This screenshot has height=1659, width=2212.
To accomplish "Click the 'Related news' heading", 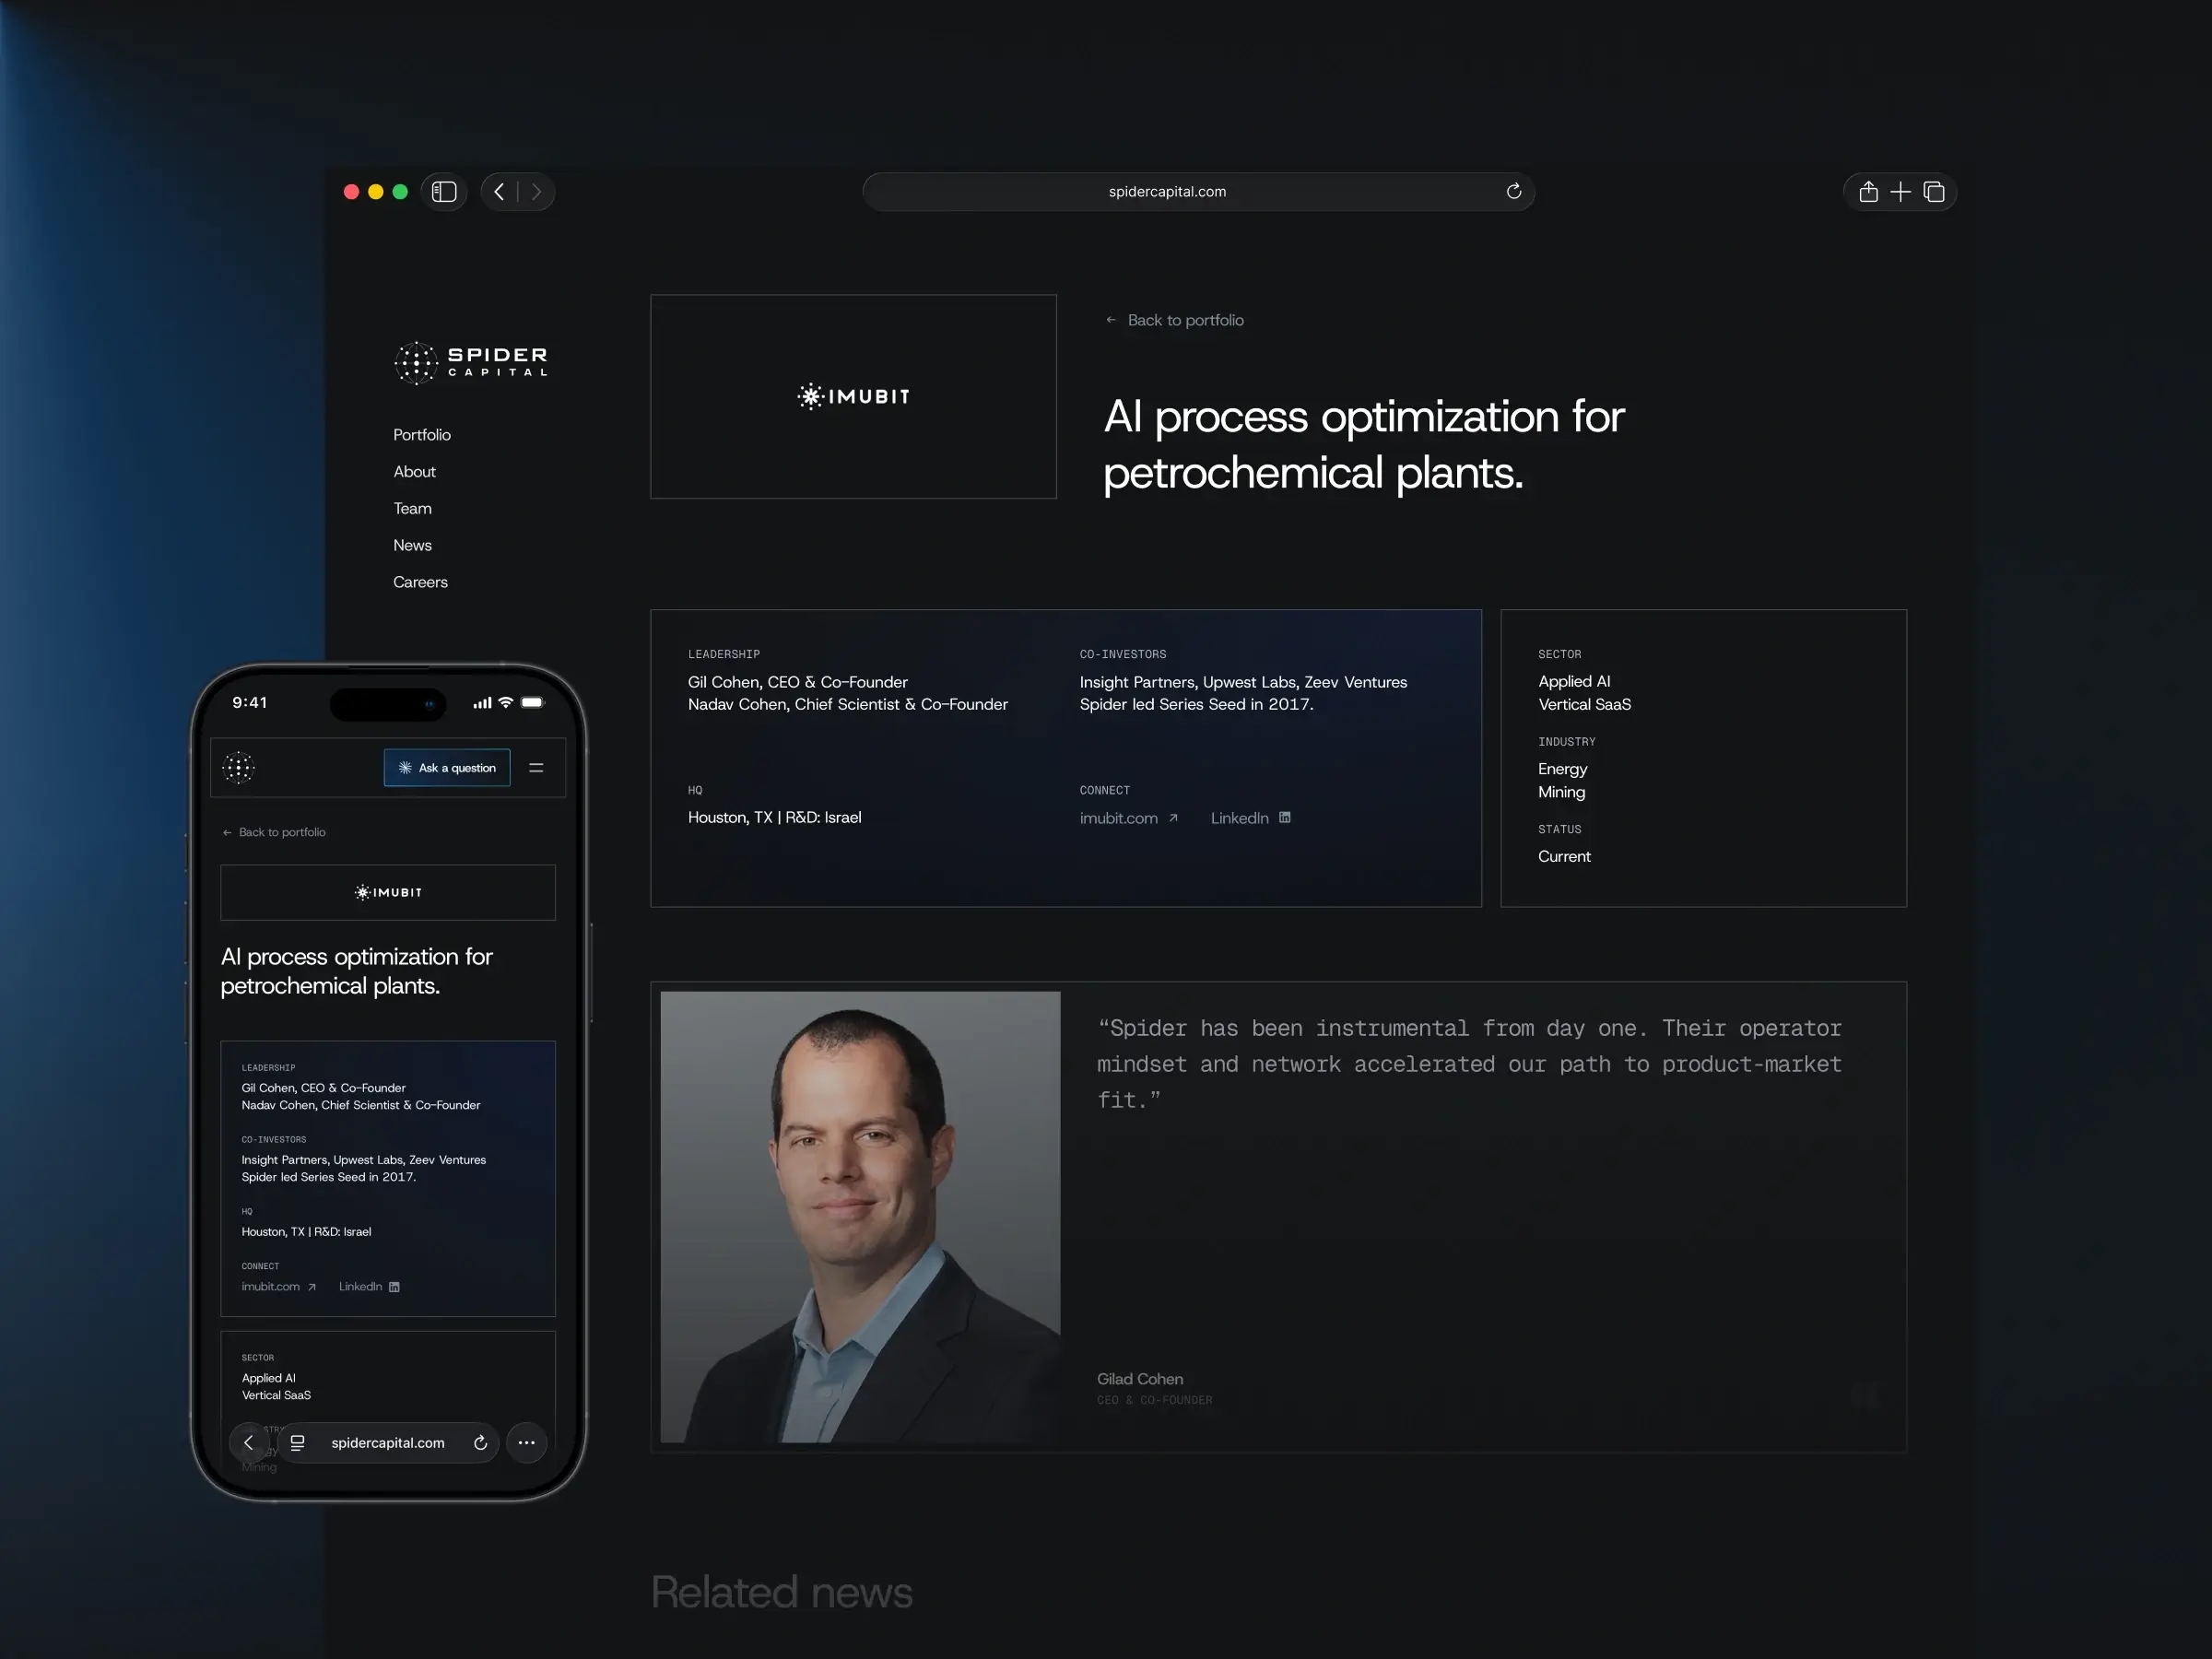I will (781, 1592).
